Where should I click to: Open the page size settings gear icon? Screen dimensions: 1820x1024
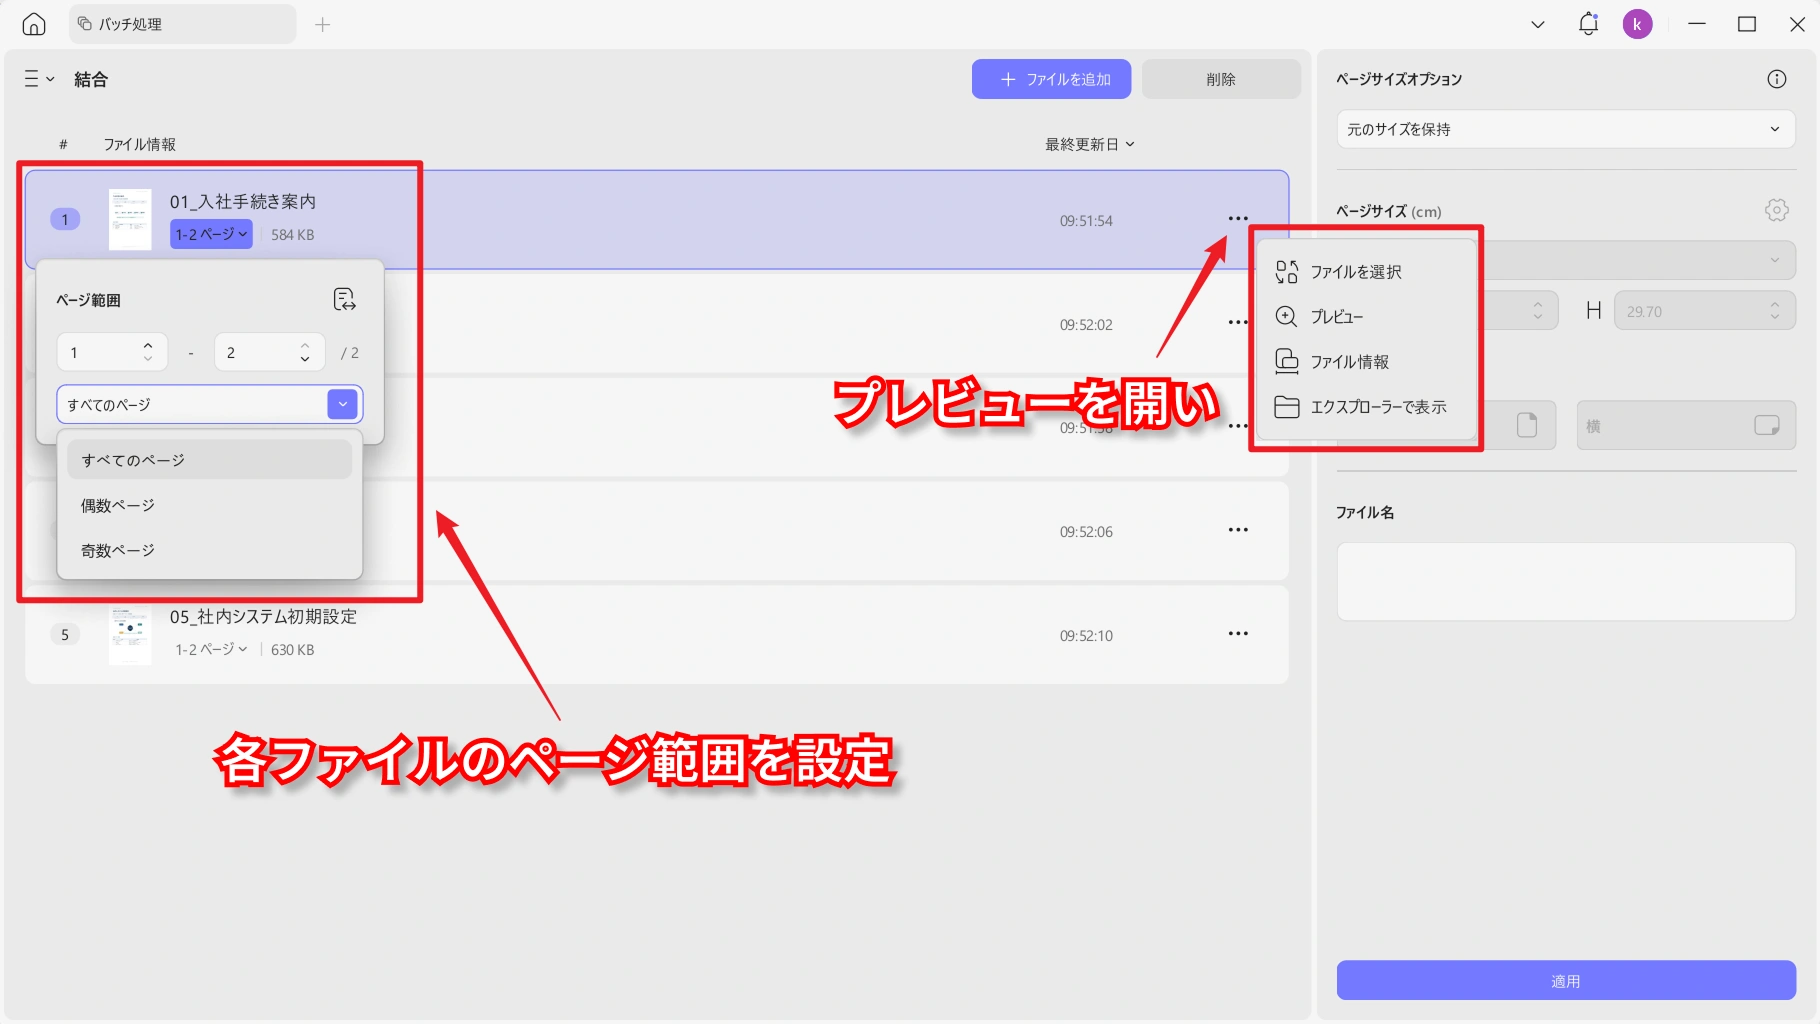tap(1776, 210)
